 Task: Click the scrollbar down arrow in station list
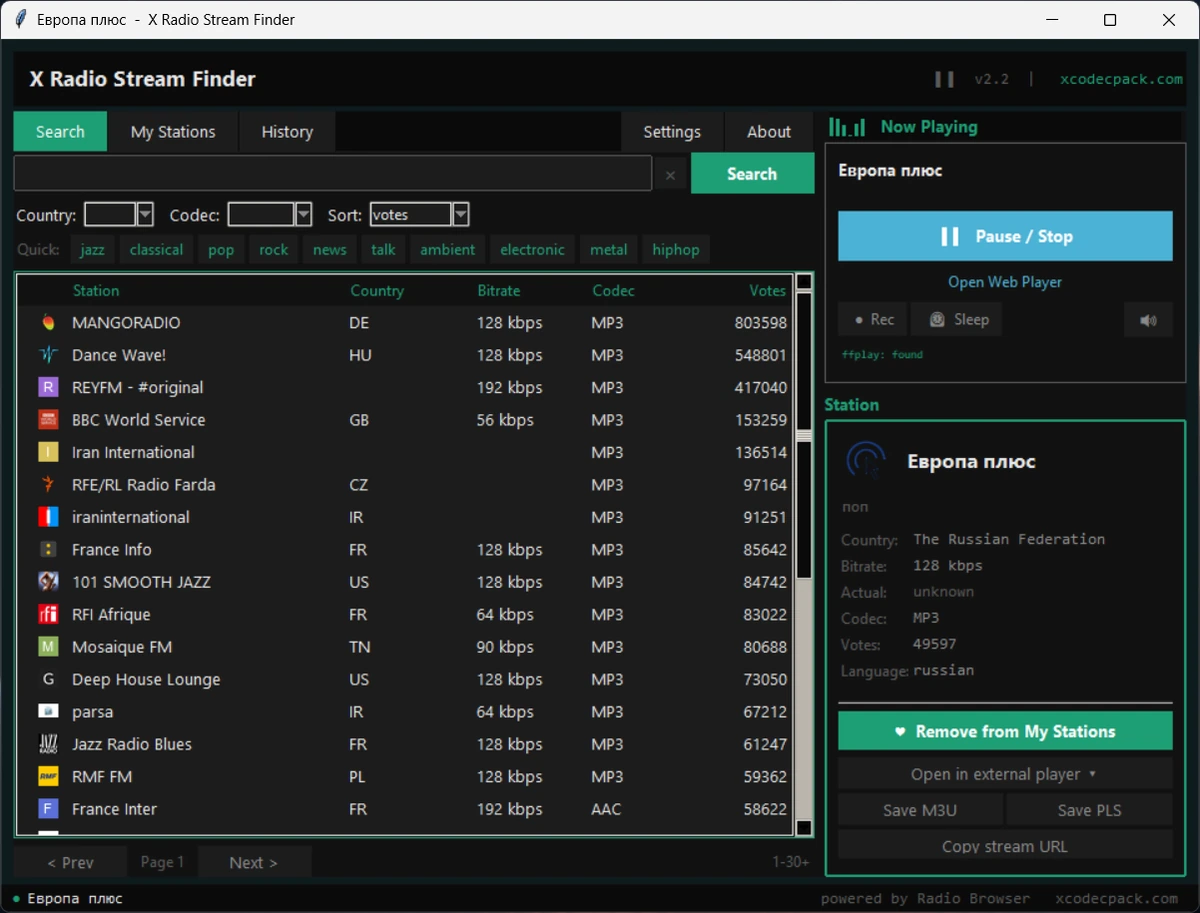point(804,828)
